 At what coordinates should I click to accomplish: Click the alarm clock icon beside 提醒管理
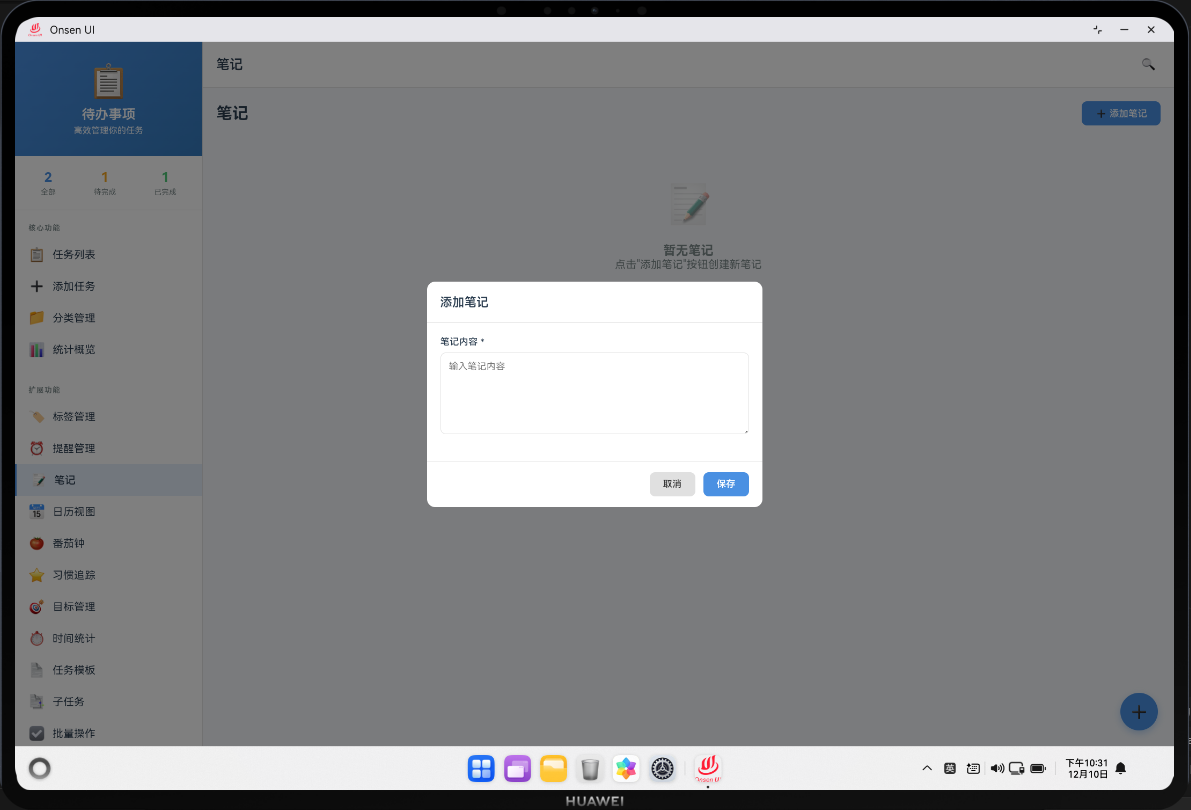[36, 448]
